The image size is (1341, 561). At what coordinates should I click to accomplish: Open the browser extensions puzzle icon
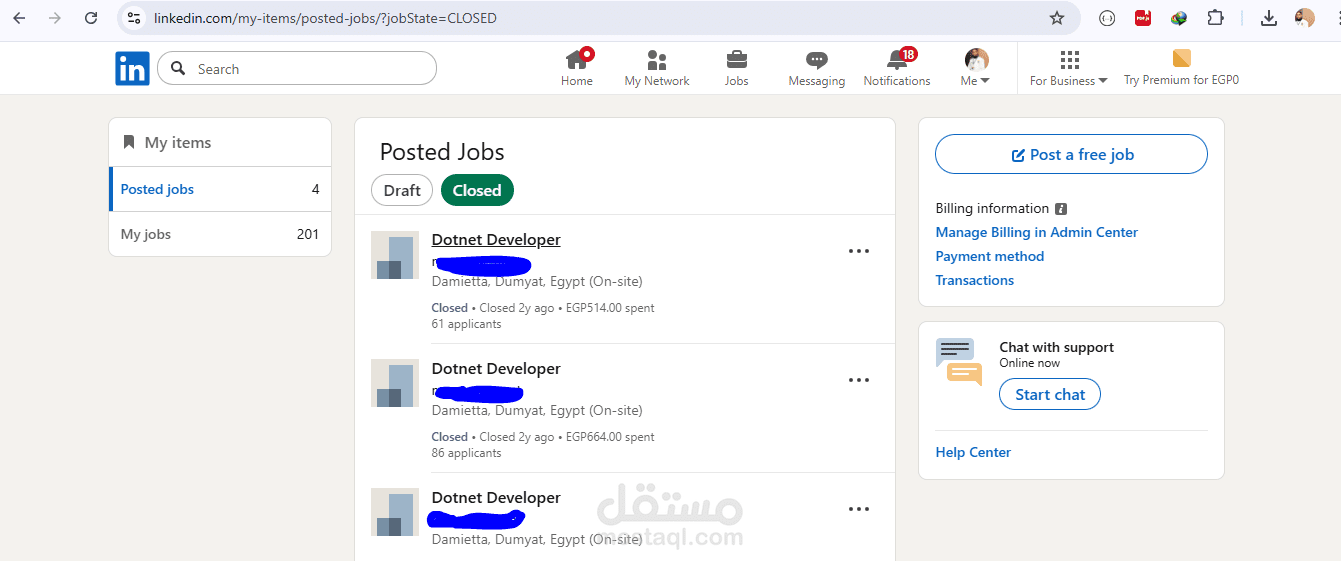(1215, 18)
